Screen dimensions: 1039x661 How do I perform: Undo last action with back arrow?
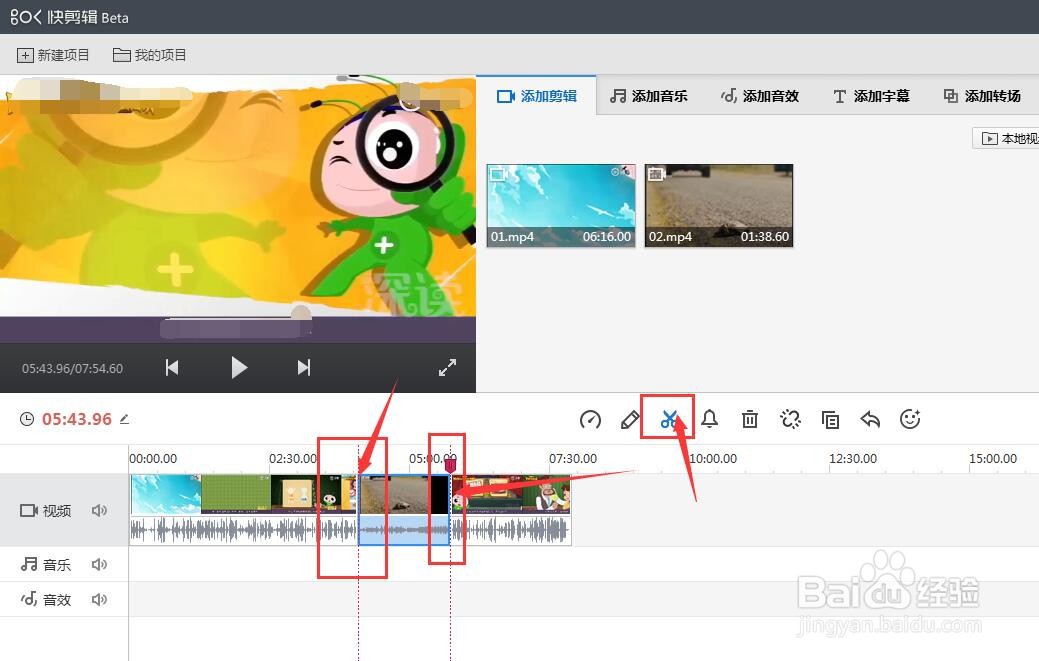tap(870, 419)
